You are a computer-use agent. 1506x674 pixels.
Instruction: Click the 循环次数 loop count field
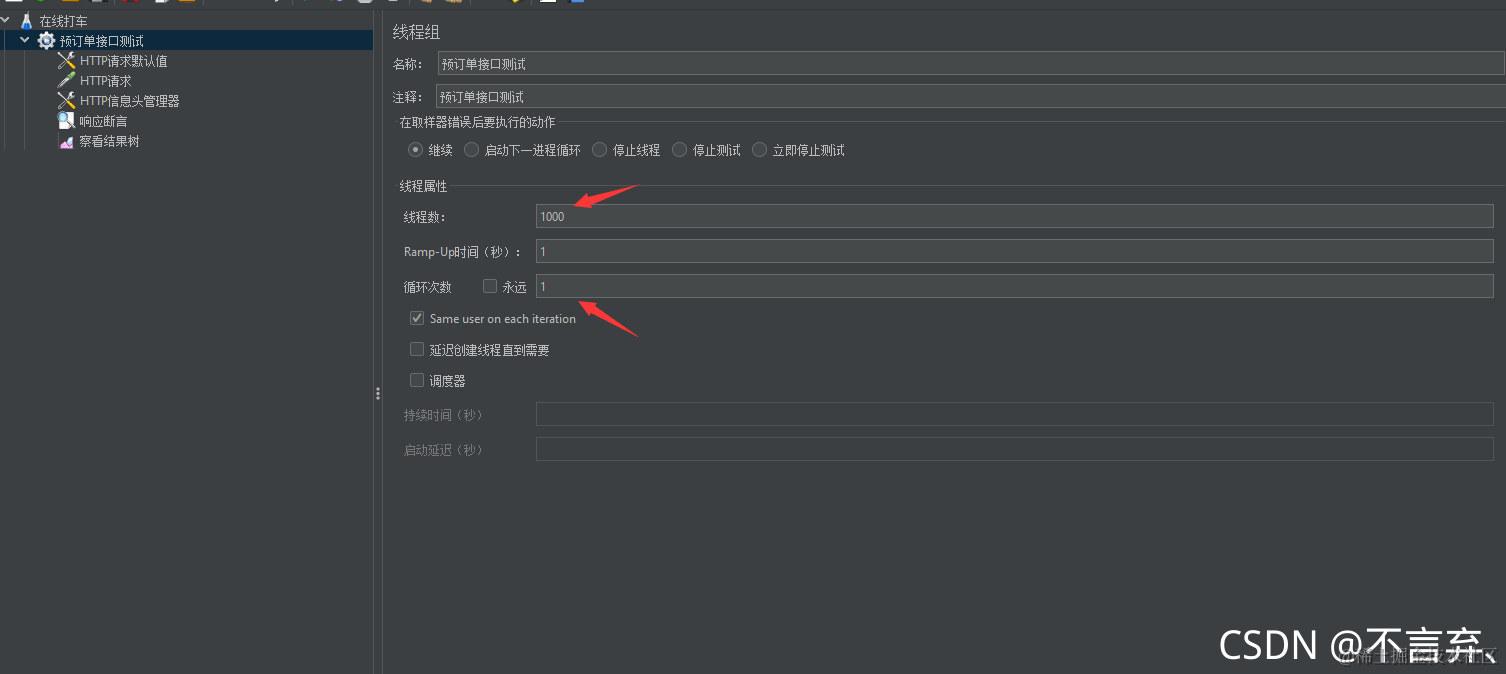click(x=1015, y=286)
